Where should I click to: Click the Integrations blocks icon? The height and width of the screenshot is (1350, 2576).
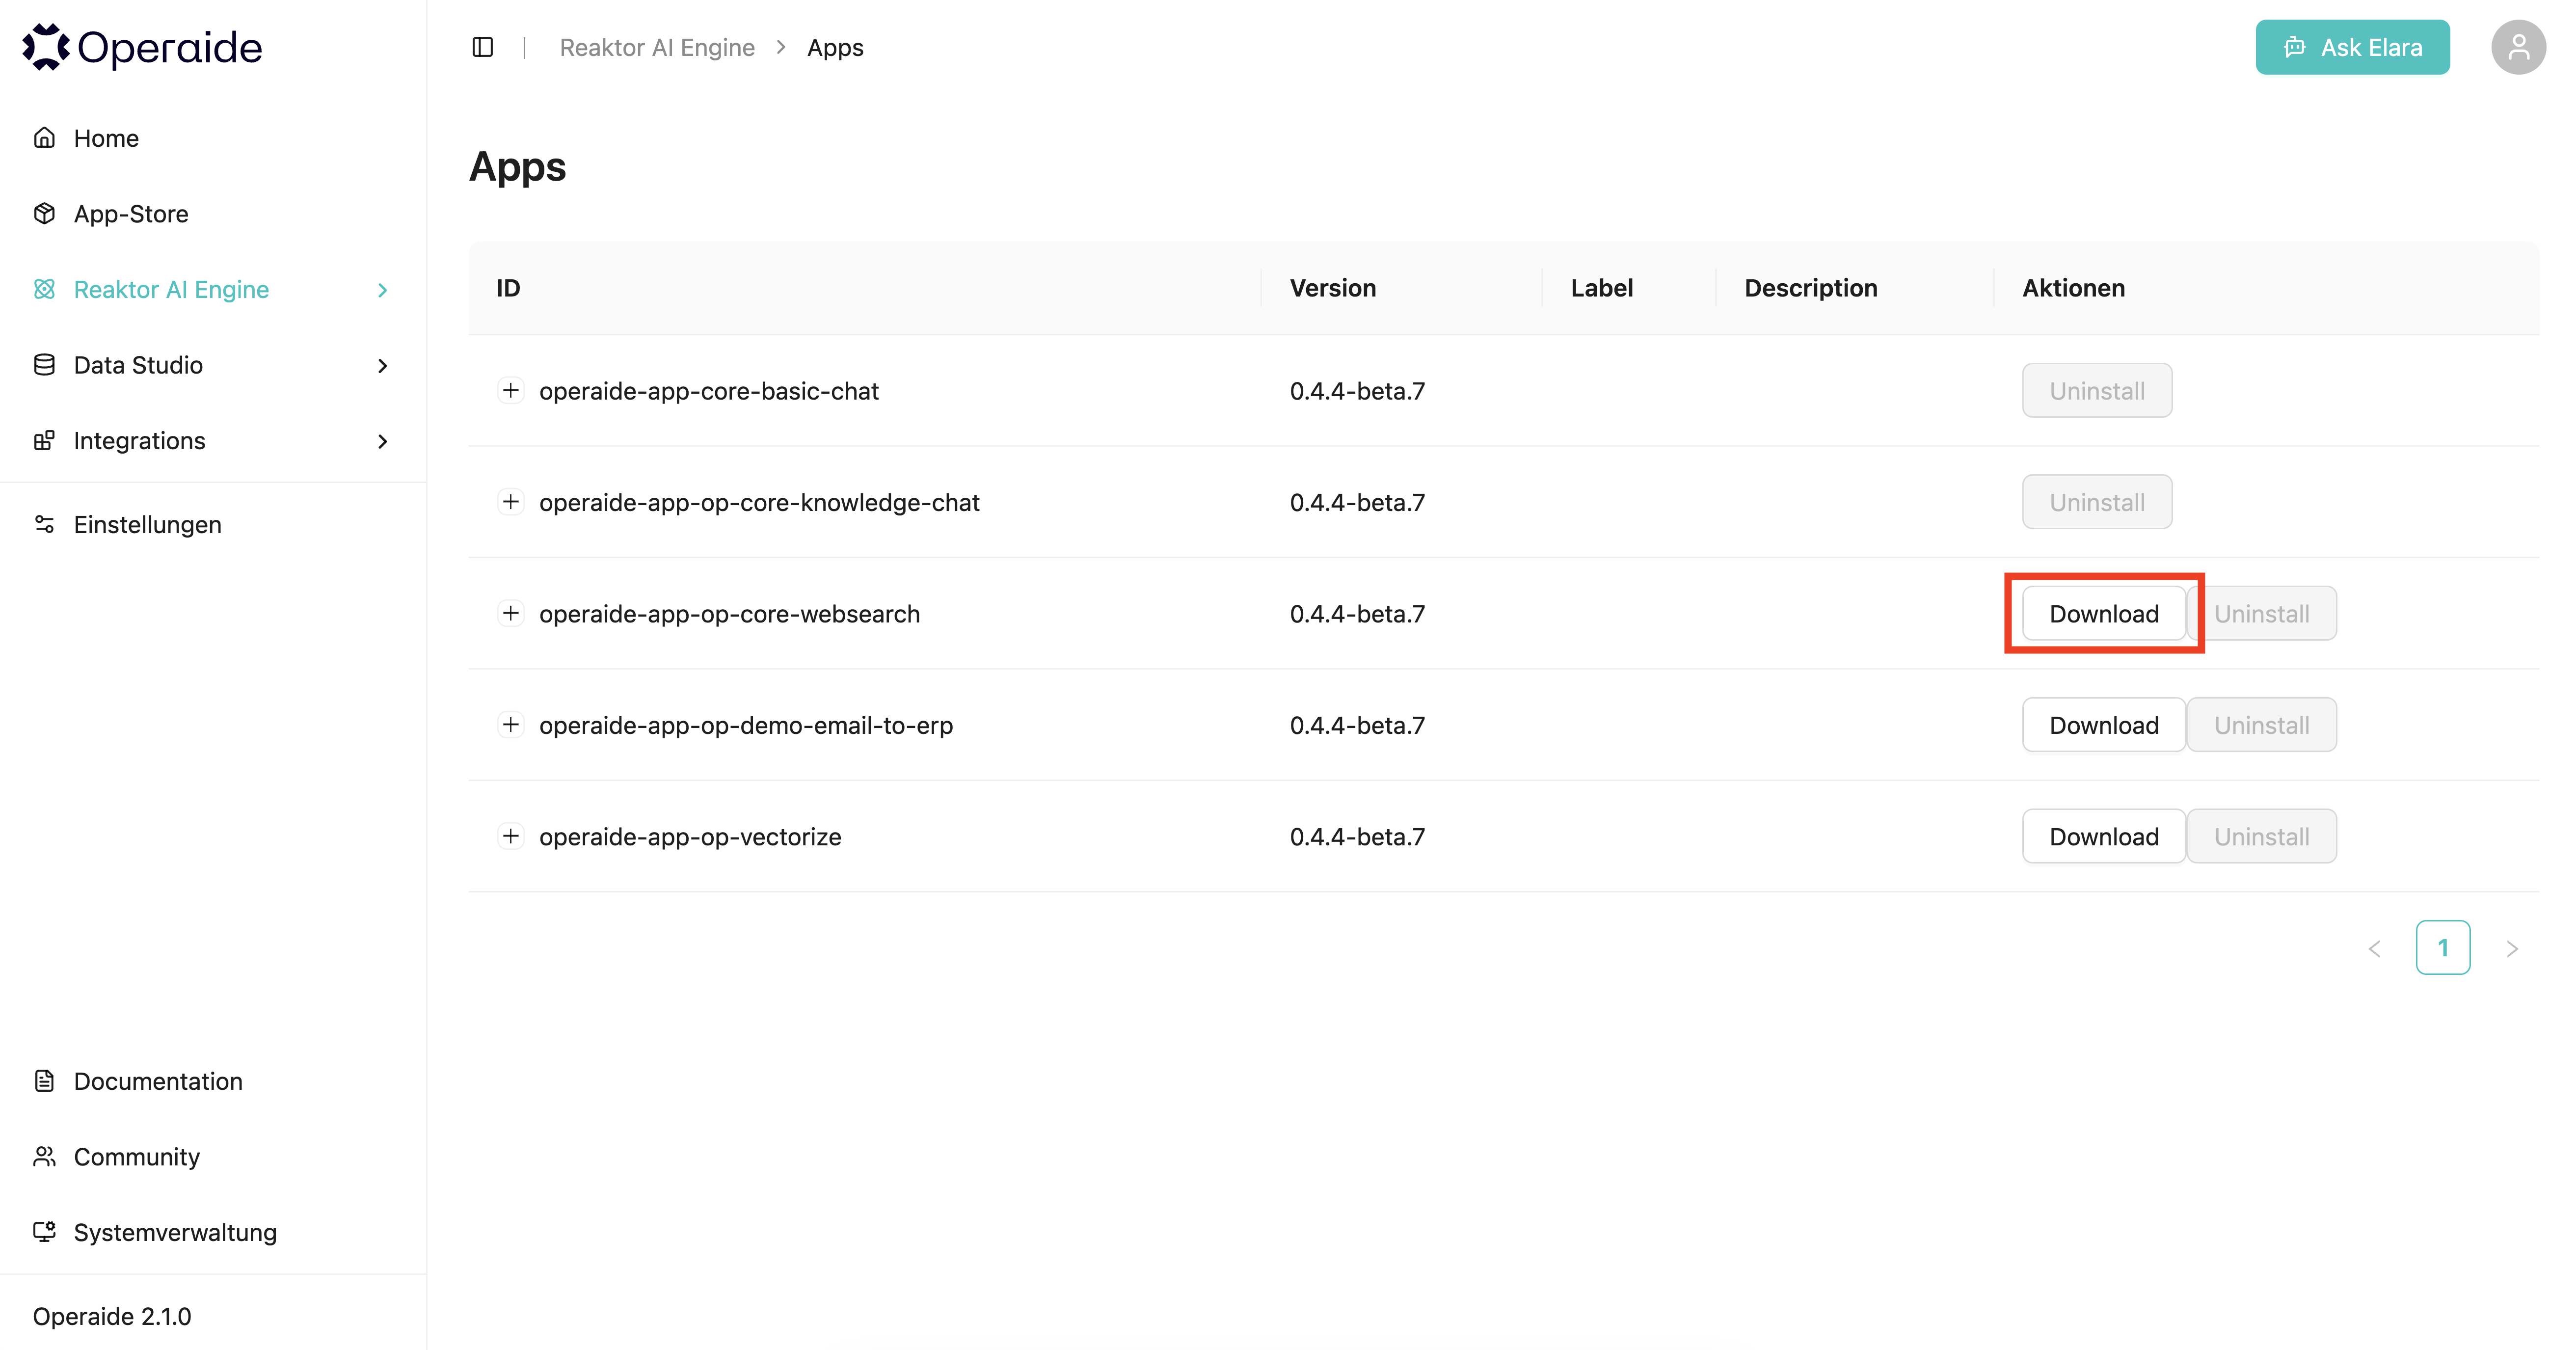click(44, 440)
